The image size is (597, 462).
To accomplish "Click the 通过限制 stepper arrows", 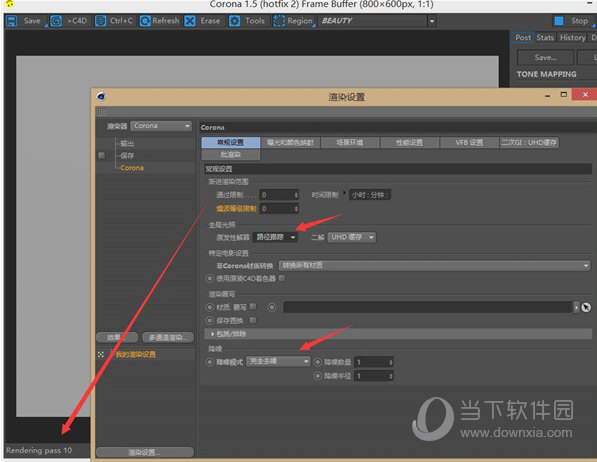I will (x=296, y=195).
